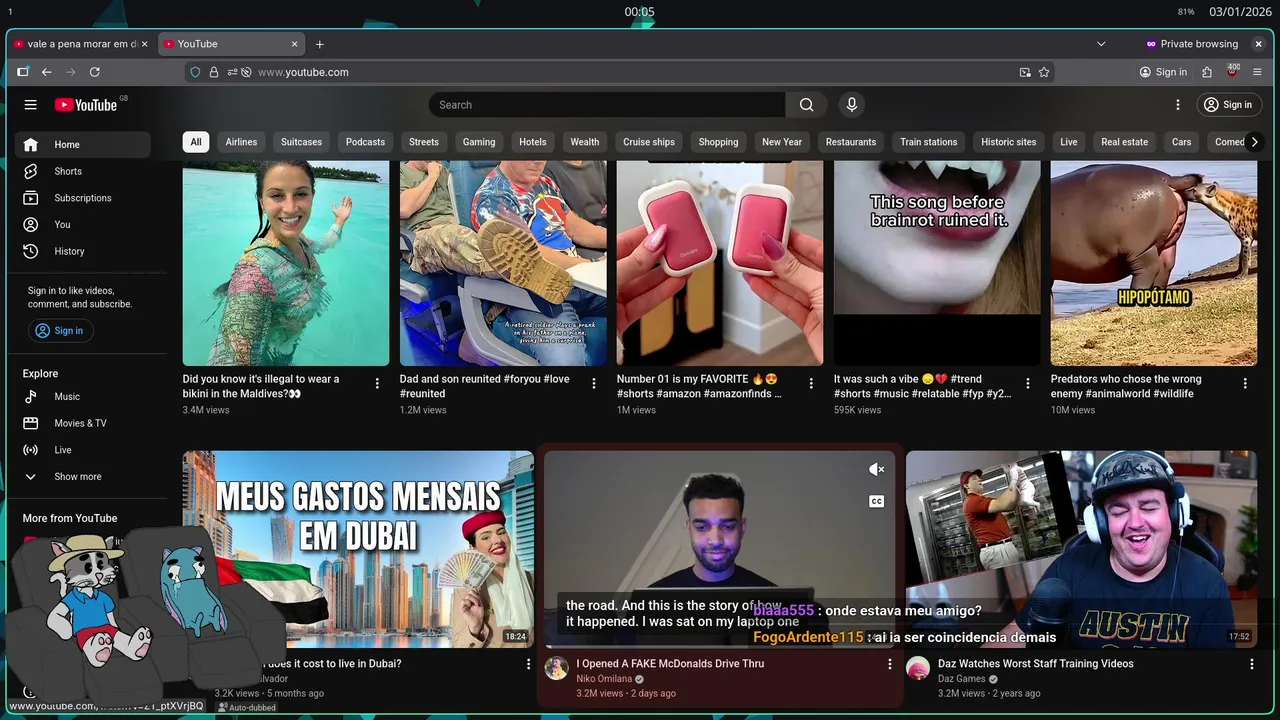Viewport: 1280px width, 720px height.
Task: Open 'This song before brainrot' short thumbnail
Action: (x=937, y=263)
